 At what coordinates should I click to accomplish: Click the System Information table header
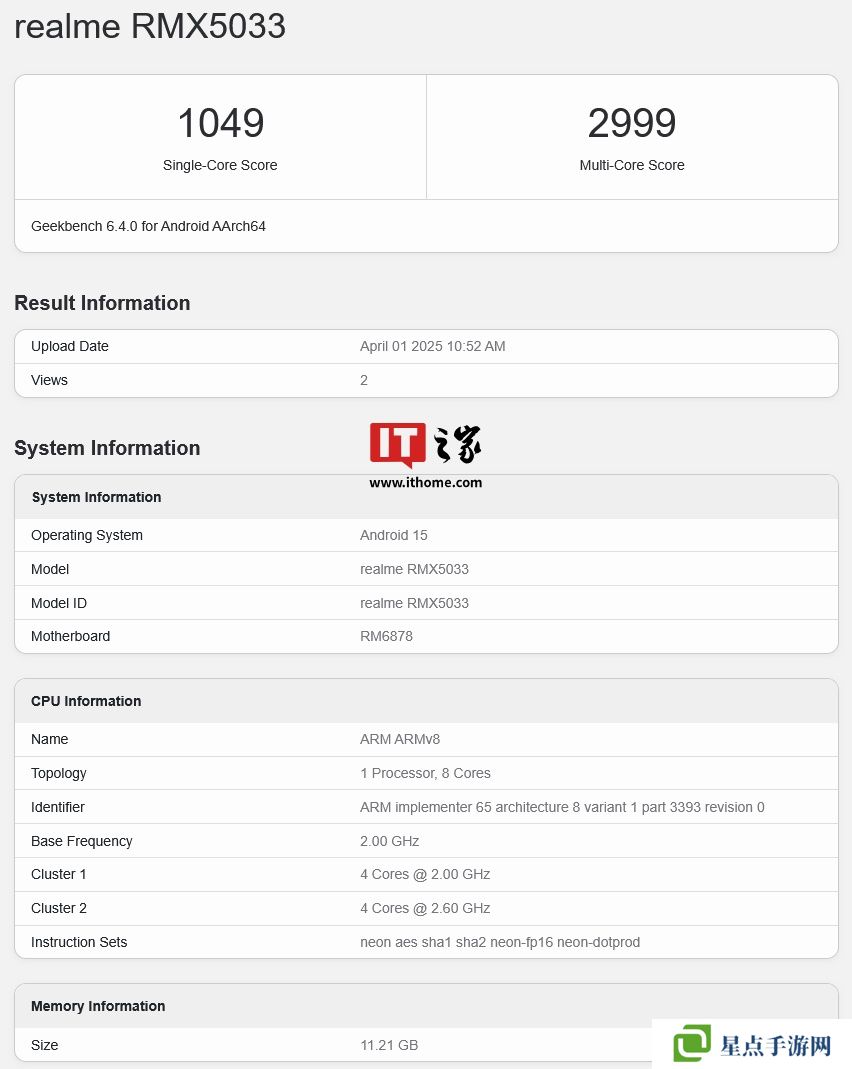96,497
